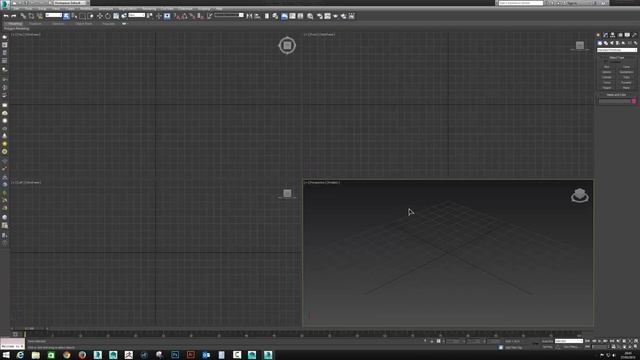Choose the Select and Scale tool
Image resolution: width=640 pixels, height=360 pixels.
tap(116, 16)
